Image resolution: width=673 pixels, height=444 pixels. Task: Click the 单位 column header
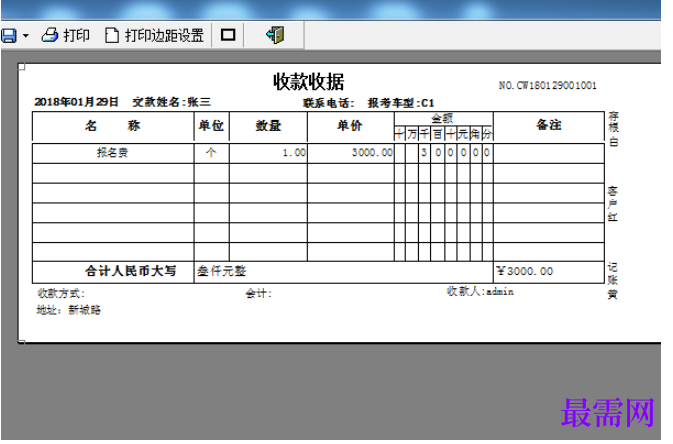tap(211, 126)
